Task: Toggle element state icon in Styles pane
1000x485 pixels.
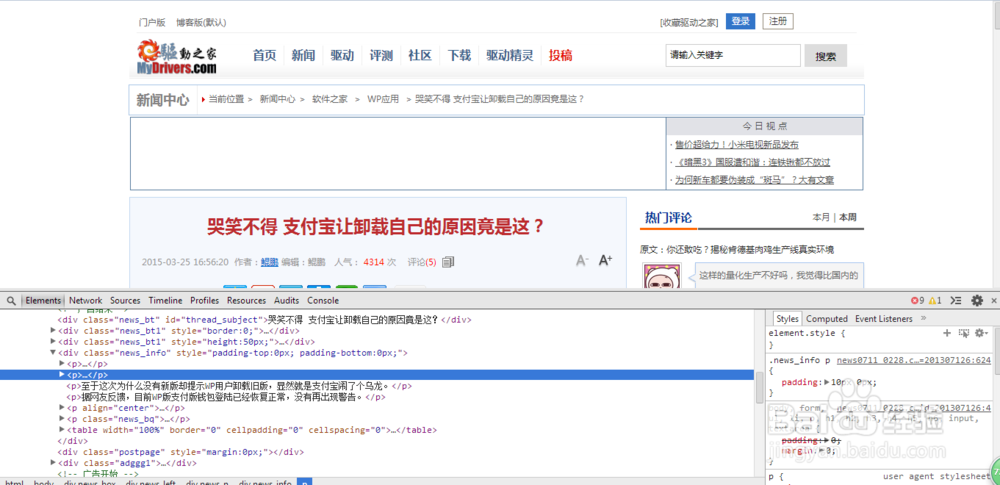Action: 964,333
